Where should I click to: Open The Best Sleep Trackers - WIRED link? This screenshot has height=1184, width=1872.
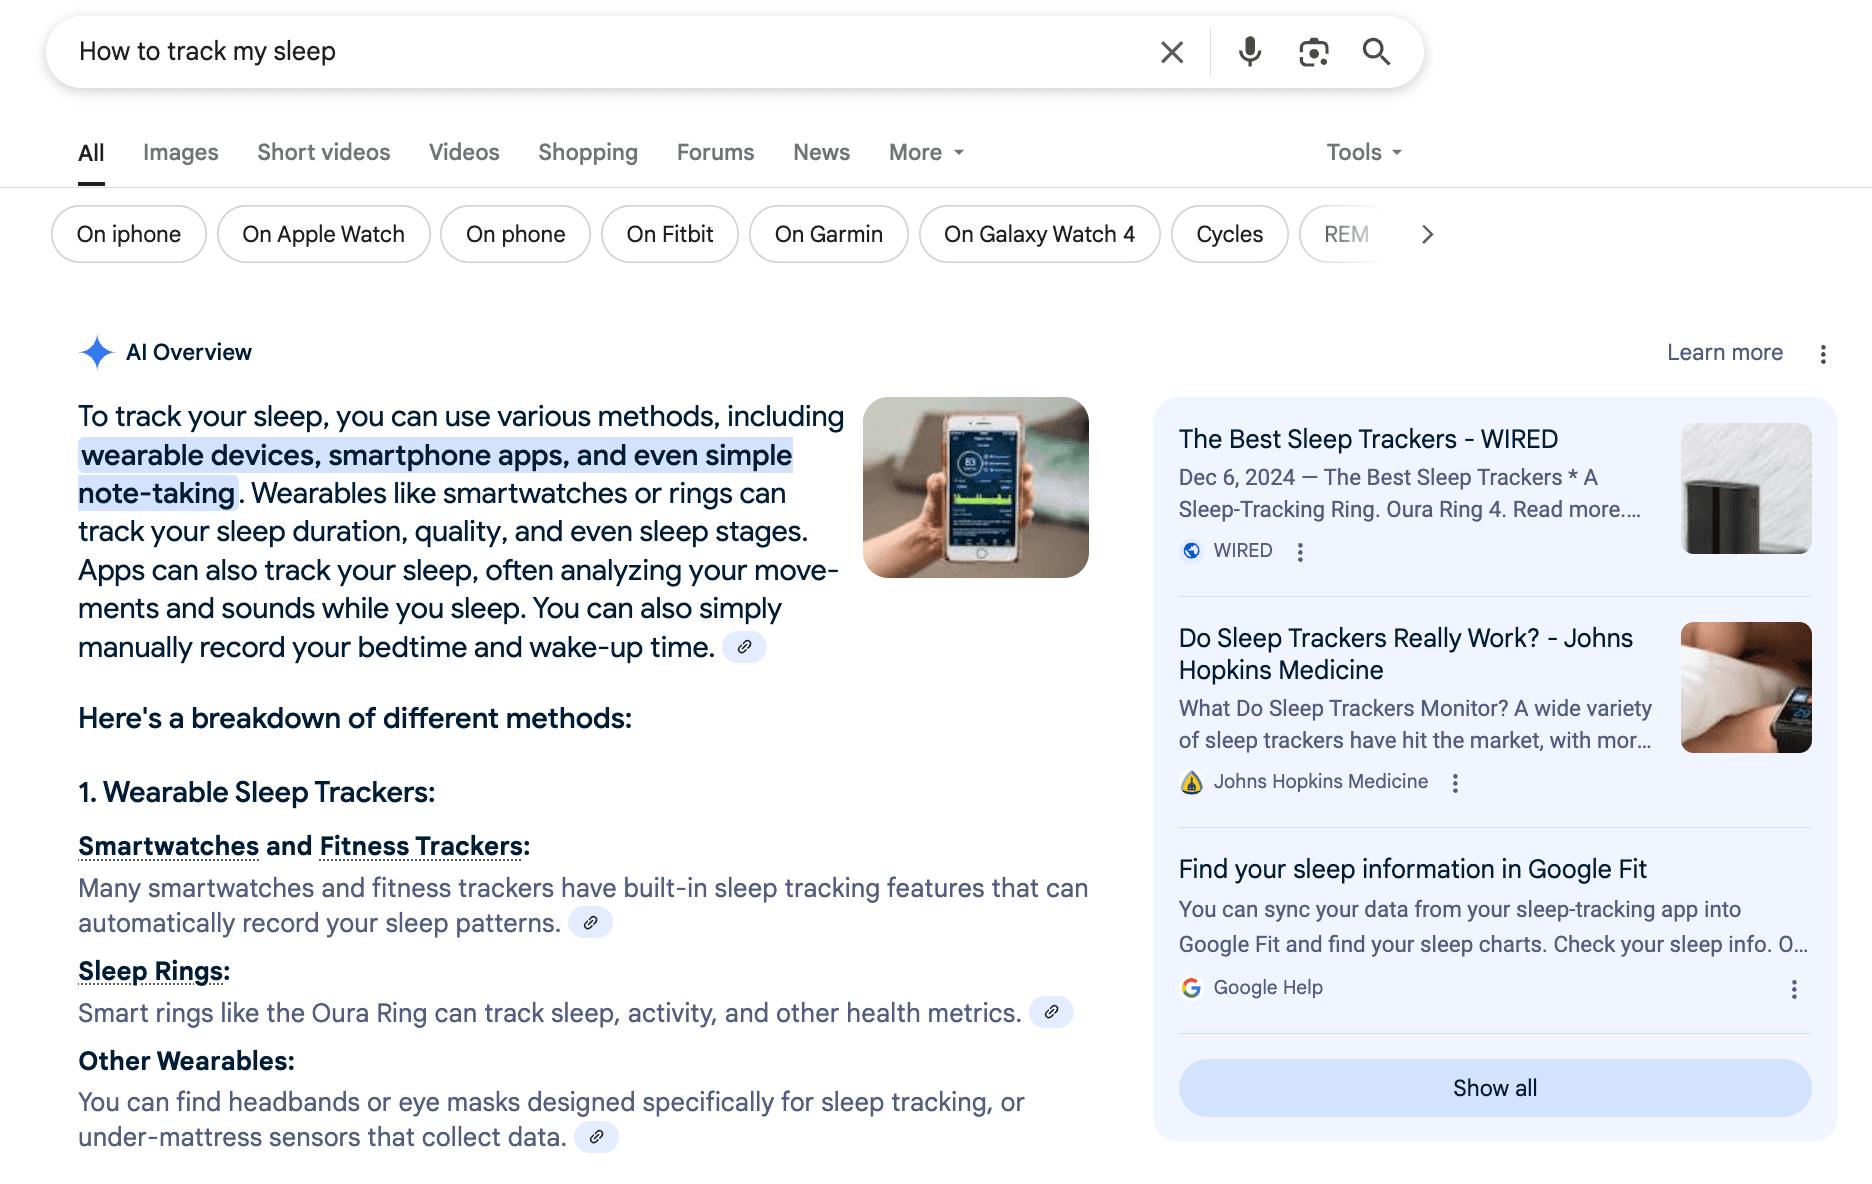pos(1367,439)
